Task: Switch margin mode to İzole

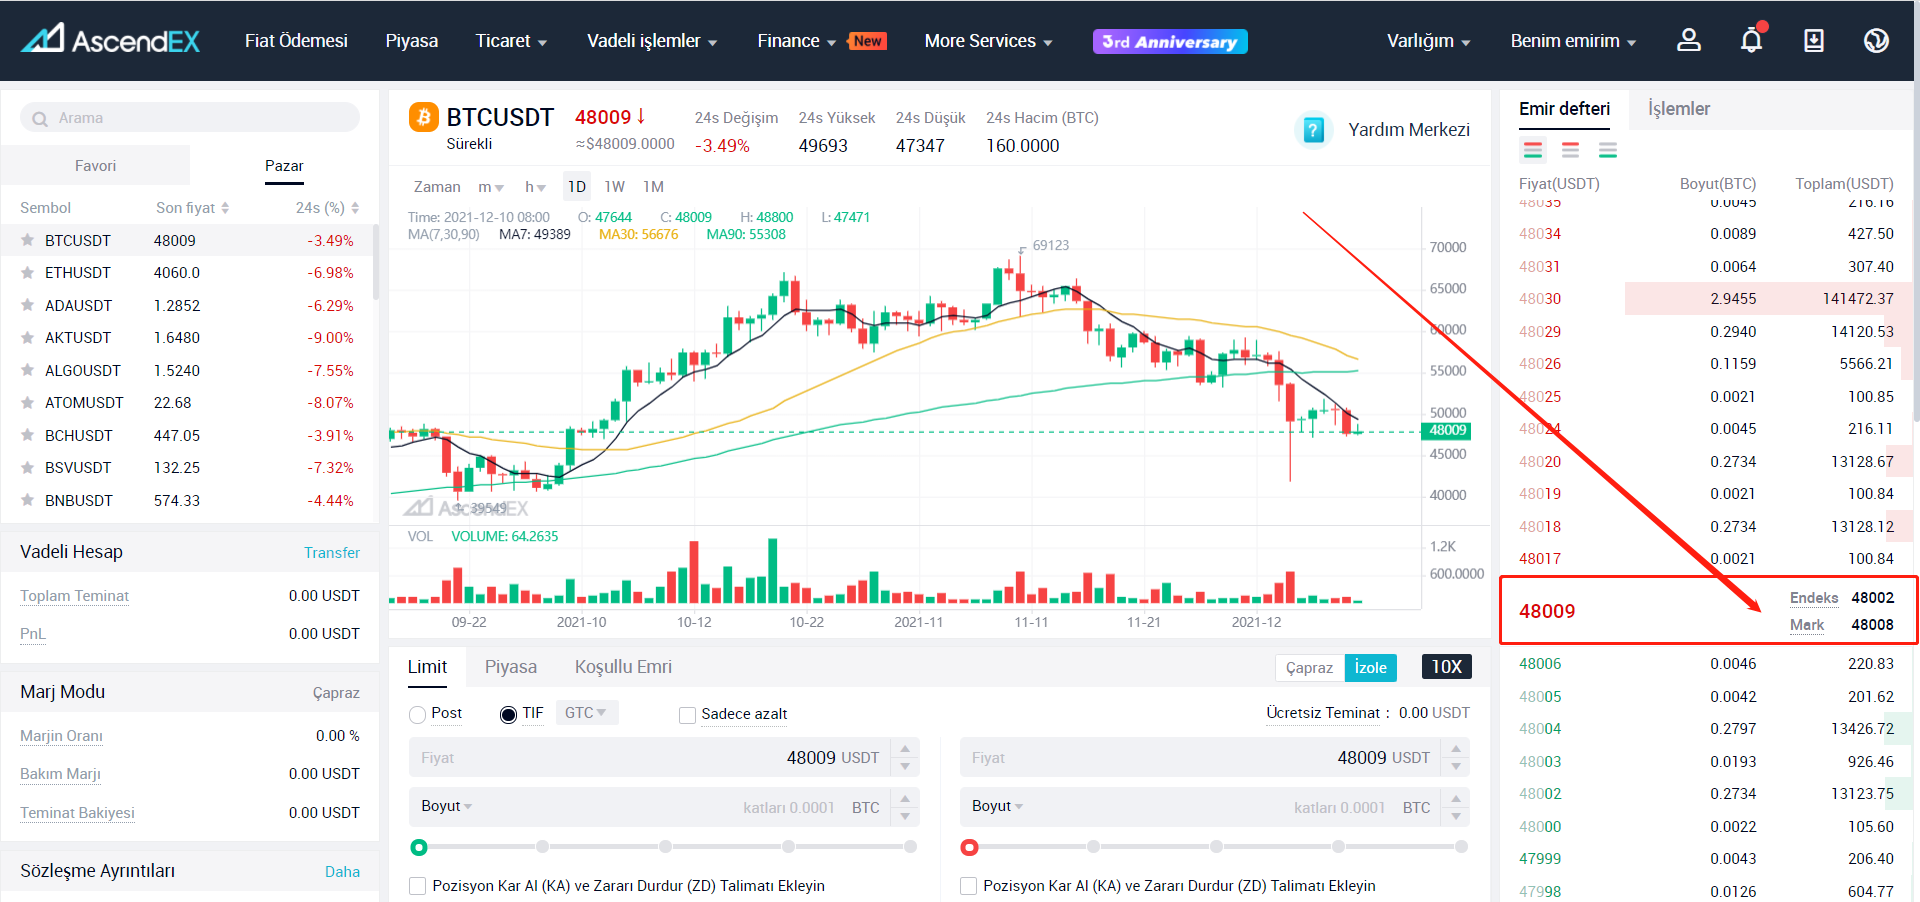Action: click(1371, 668)
